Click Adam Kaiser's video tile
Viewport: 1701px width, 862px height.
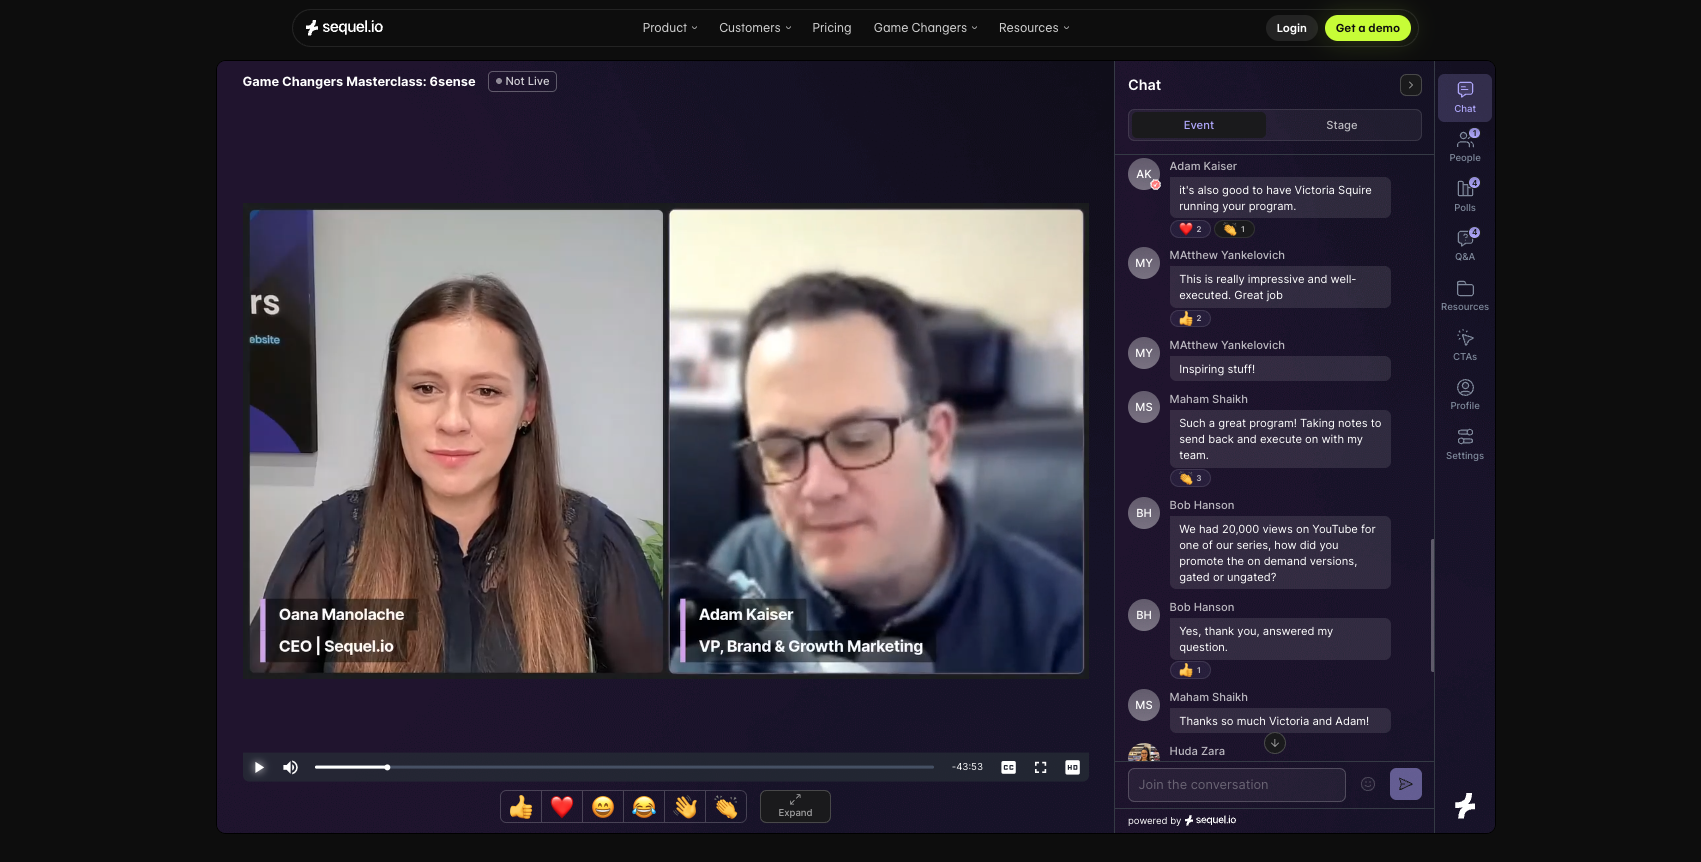coord(876,441)
